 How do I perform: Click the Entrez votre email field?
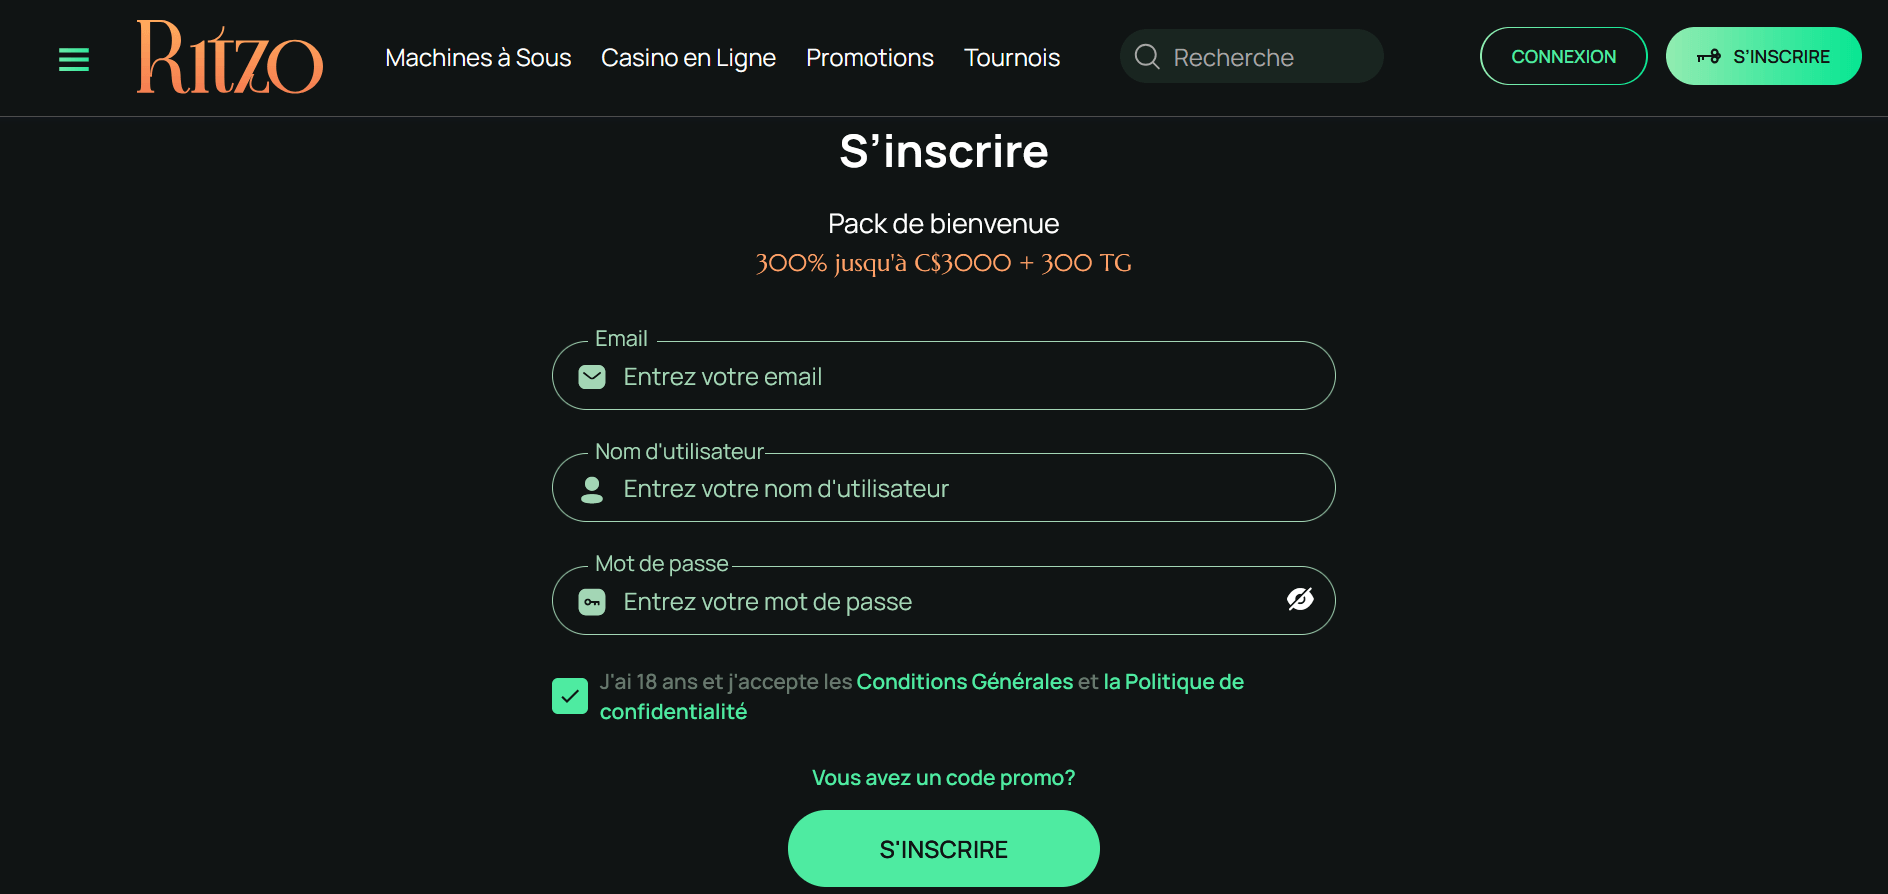point(960,377)
